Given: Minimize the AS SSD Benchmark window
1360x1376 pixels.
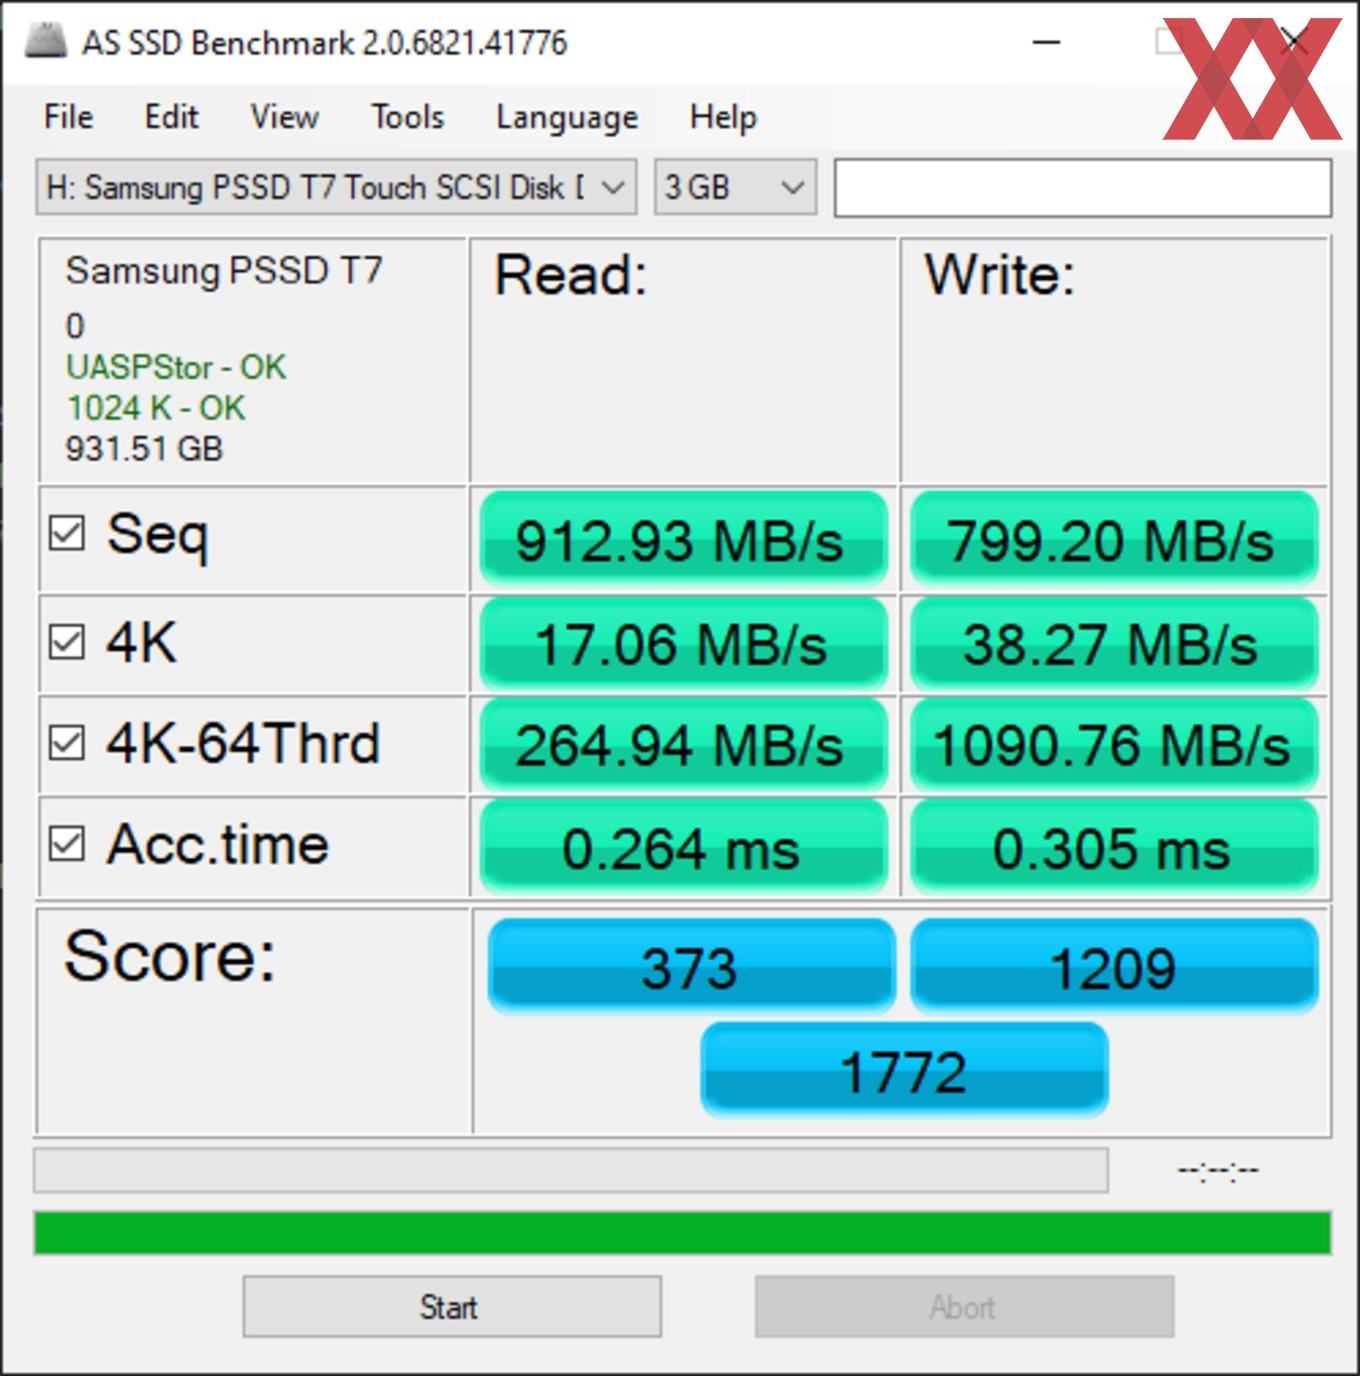Looking at the screenshot, I should [x=1046, y=42].
